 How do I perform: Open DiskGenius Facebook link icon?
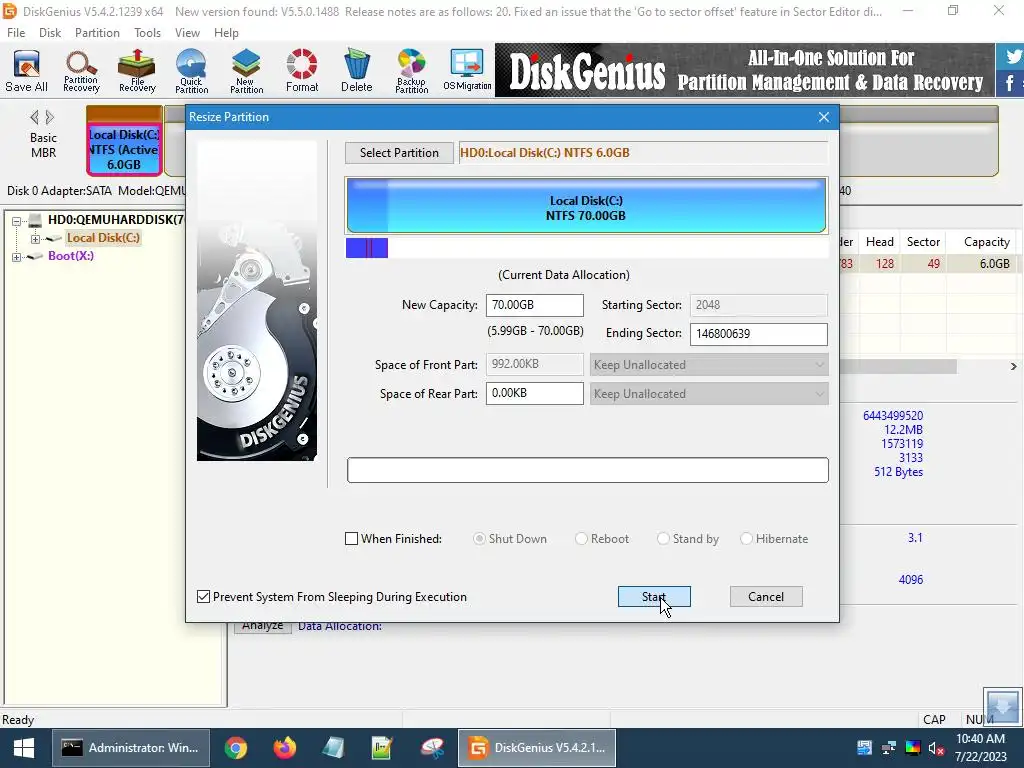[x=1010, y=84]
